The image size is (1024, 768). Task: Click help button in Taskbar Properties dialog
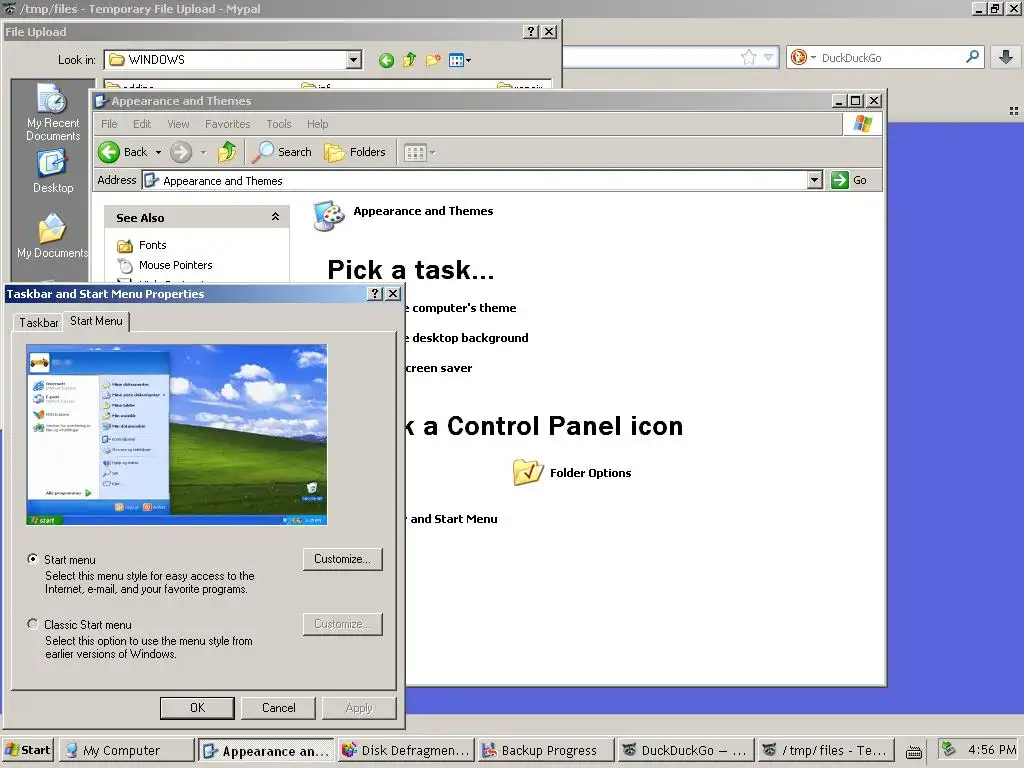click(x=374, y=294)
